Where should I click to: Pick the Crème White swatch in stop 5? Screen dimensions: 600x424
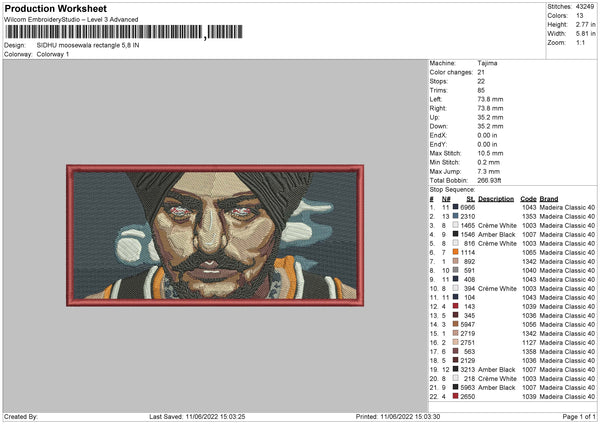click(455, 243)
